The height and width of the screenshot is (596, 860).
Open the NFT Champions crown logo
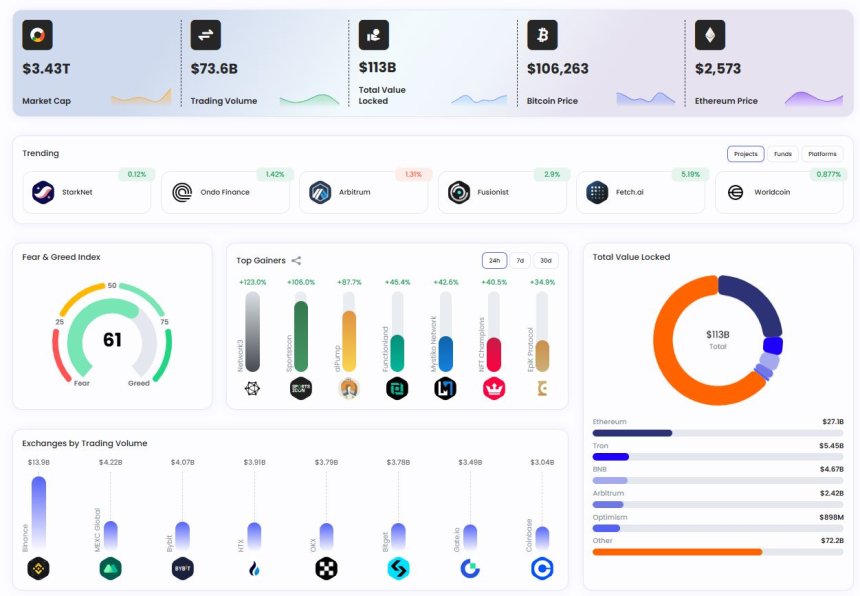(494, 389)
